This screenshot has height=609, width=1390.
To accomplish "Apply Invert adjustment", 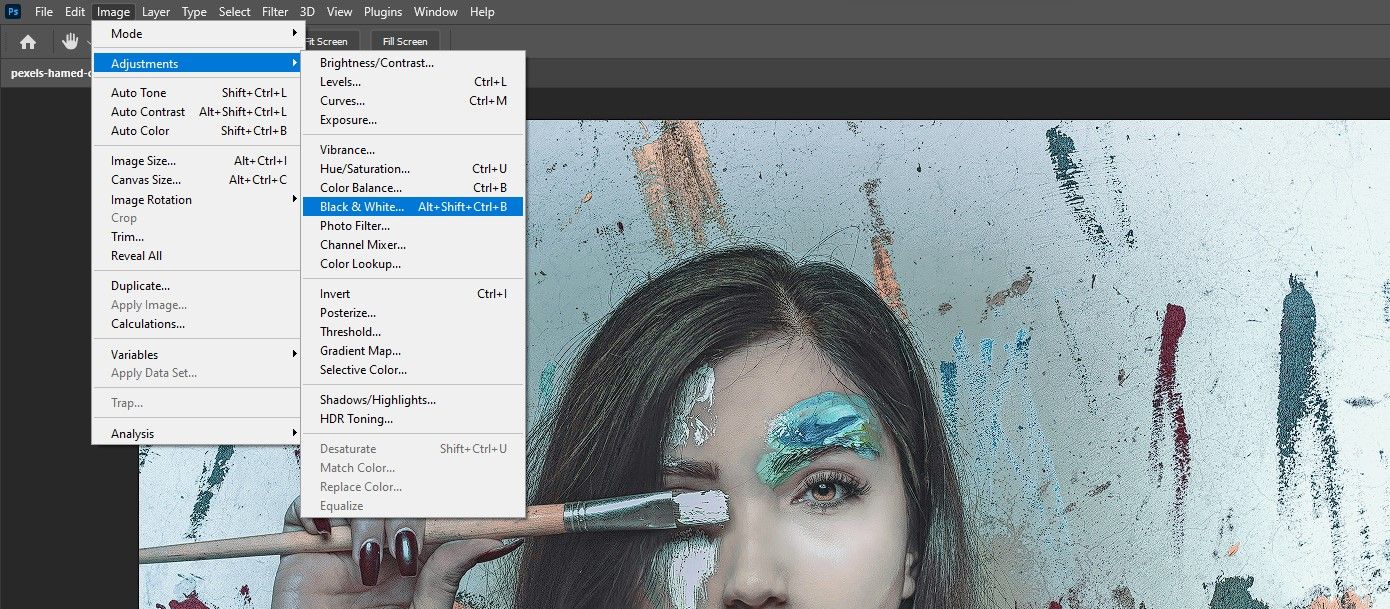I will click(413, 294).
